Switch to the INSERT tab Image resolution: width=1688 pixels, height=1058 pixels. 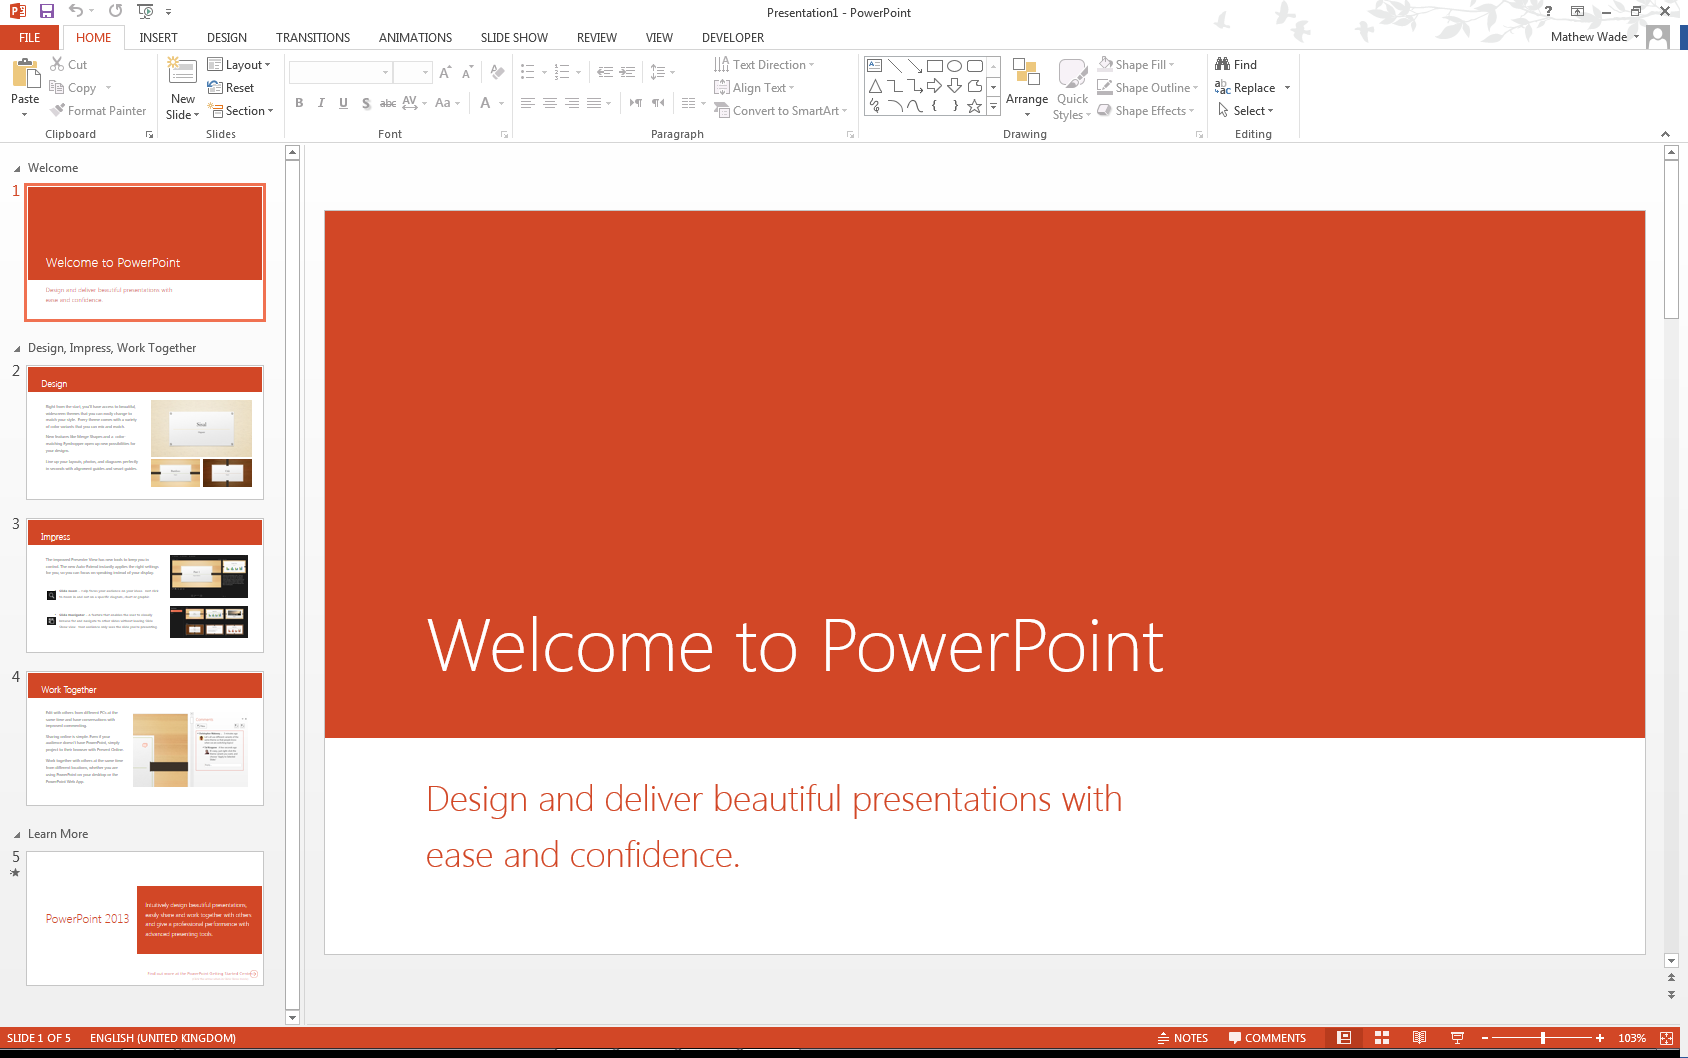(158, 37)
